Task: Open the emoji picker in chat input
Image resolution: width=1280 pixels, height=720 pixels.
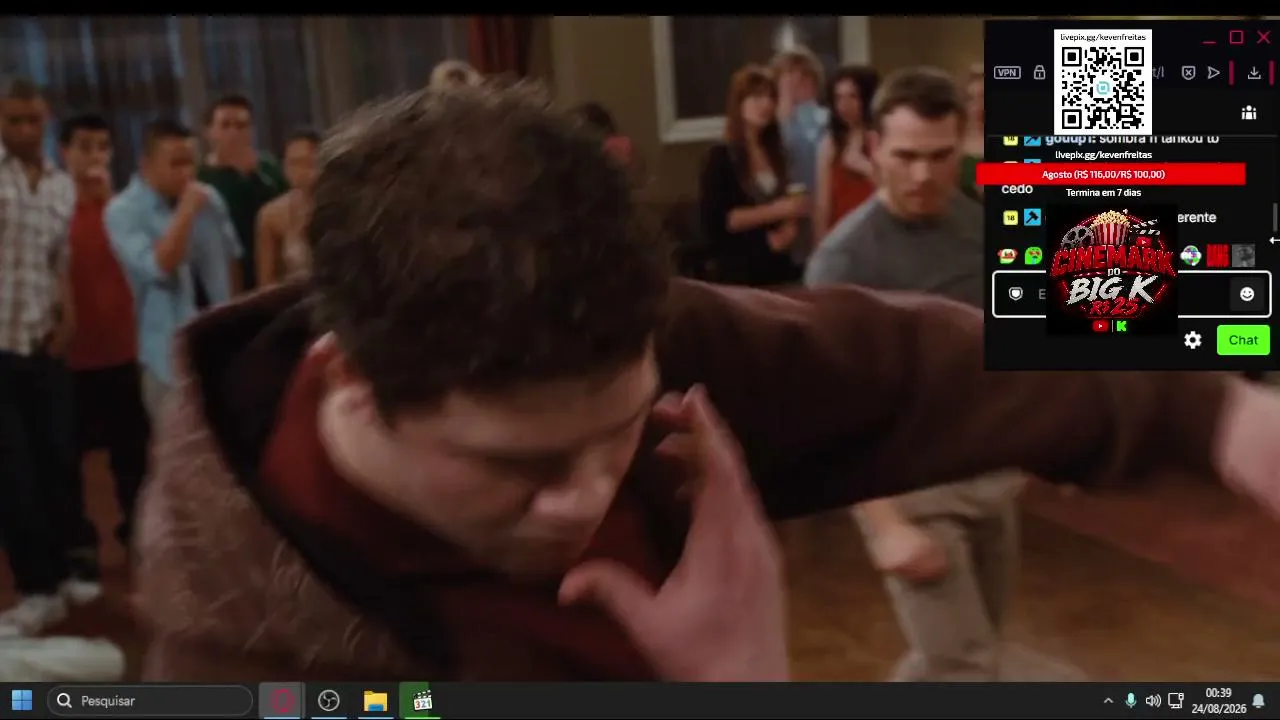Action: coord(1247,294)
